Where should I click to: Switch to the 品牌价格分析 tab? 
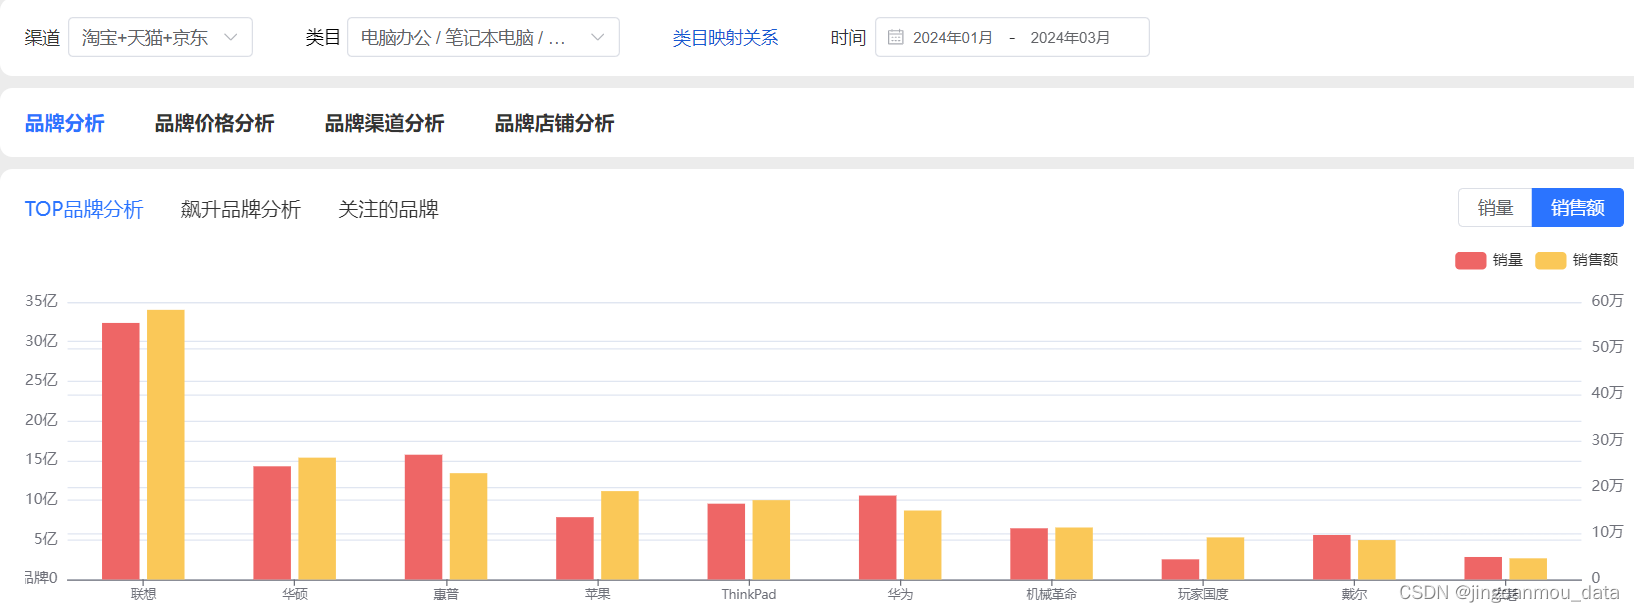[x=214, y=123]
